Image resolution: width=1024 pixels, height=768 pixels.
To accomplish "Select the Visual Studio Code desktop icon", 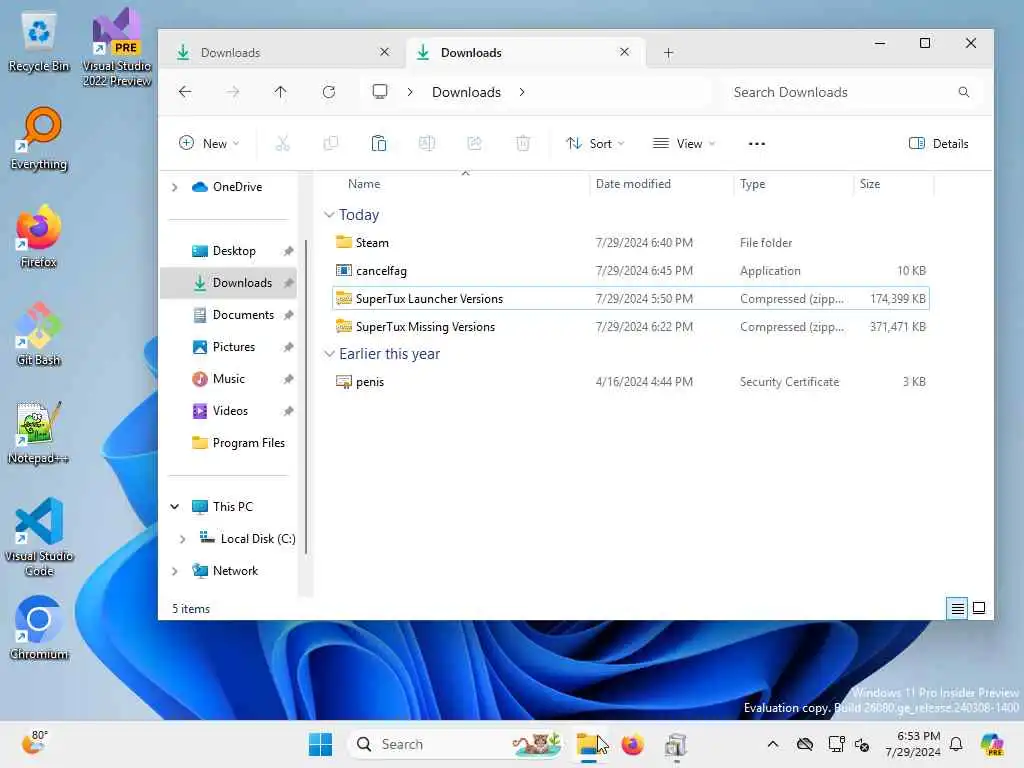I will pos(39,537).
